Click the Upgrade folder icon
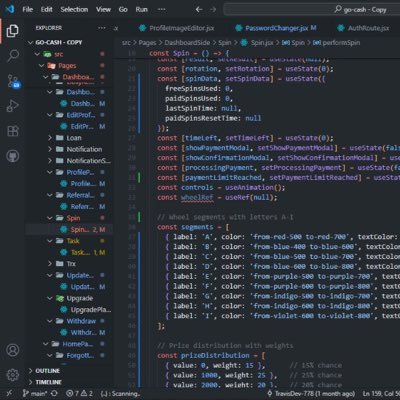 coord(60,298)
